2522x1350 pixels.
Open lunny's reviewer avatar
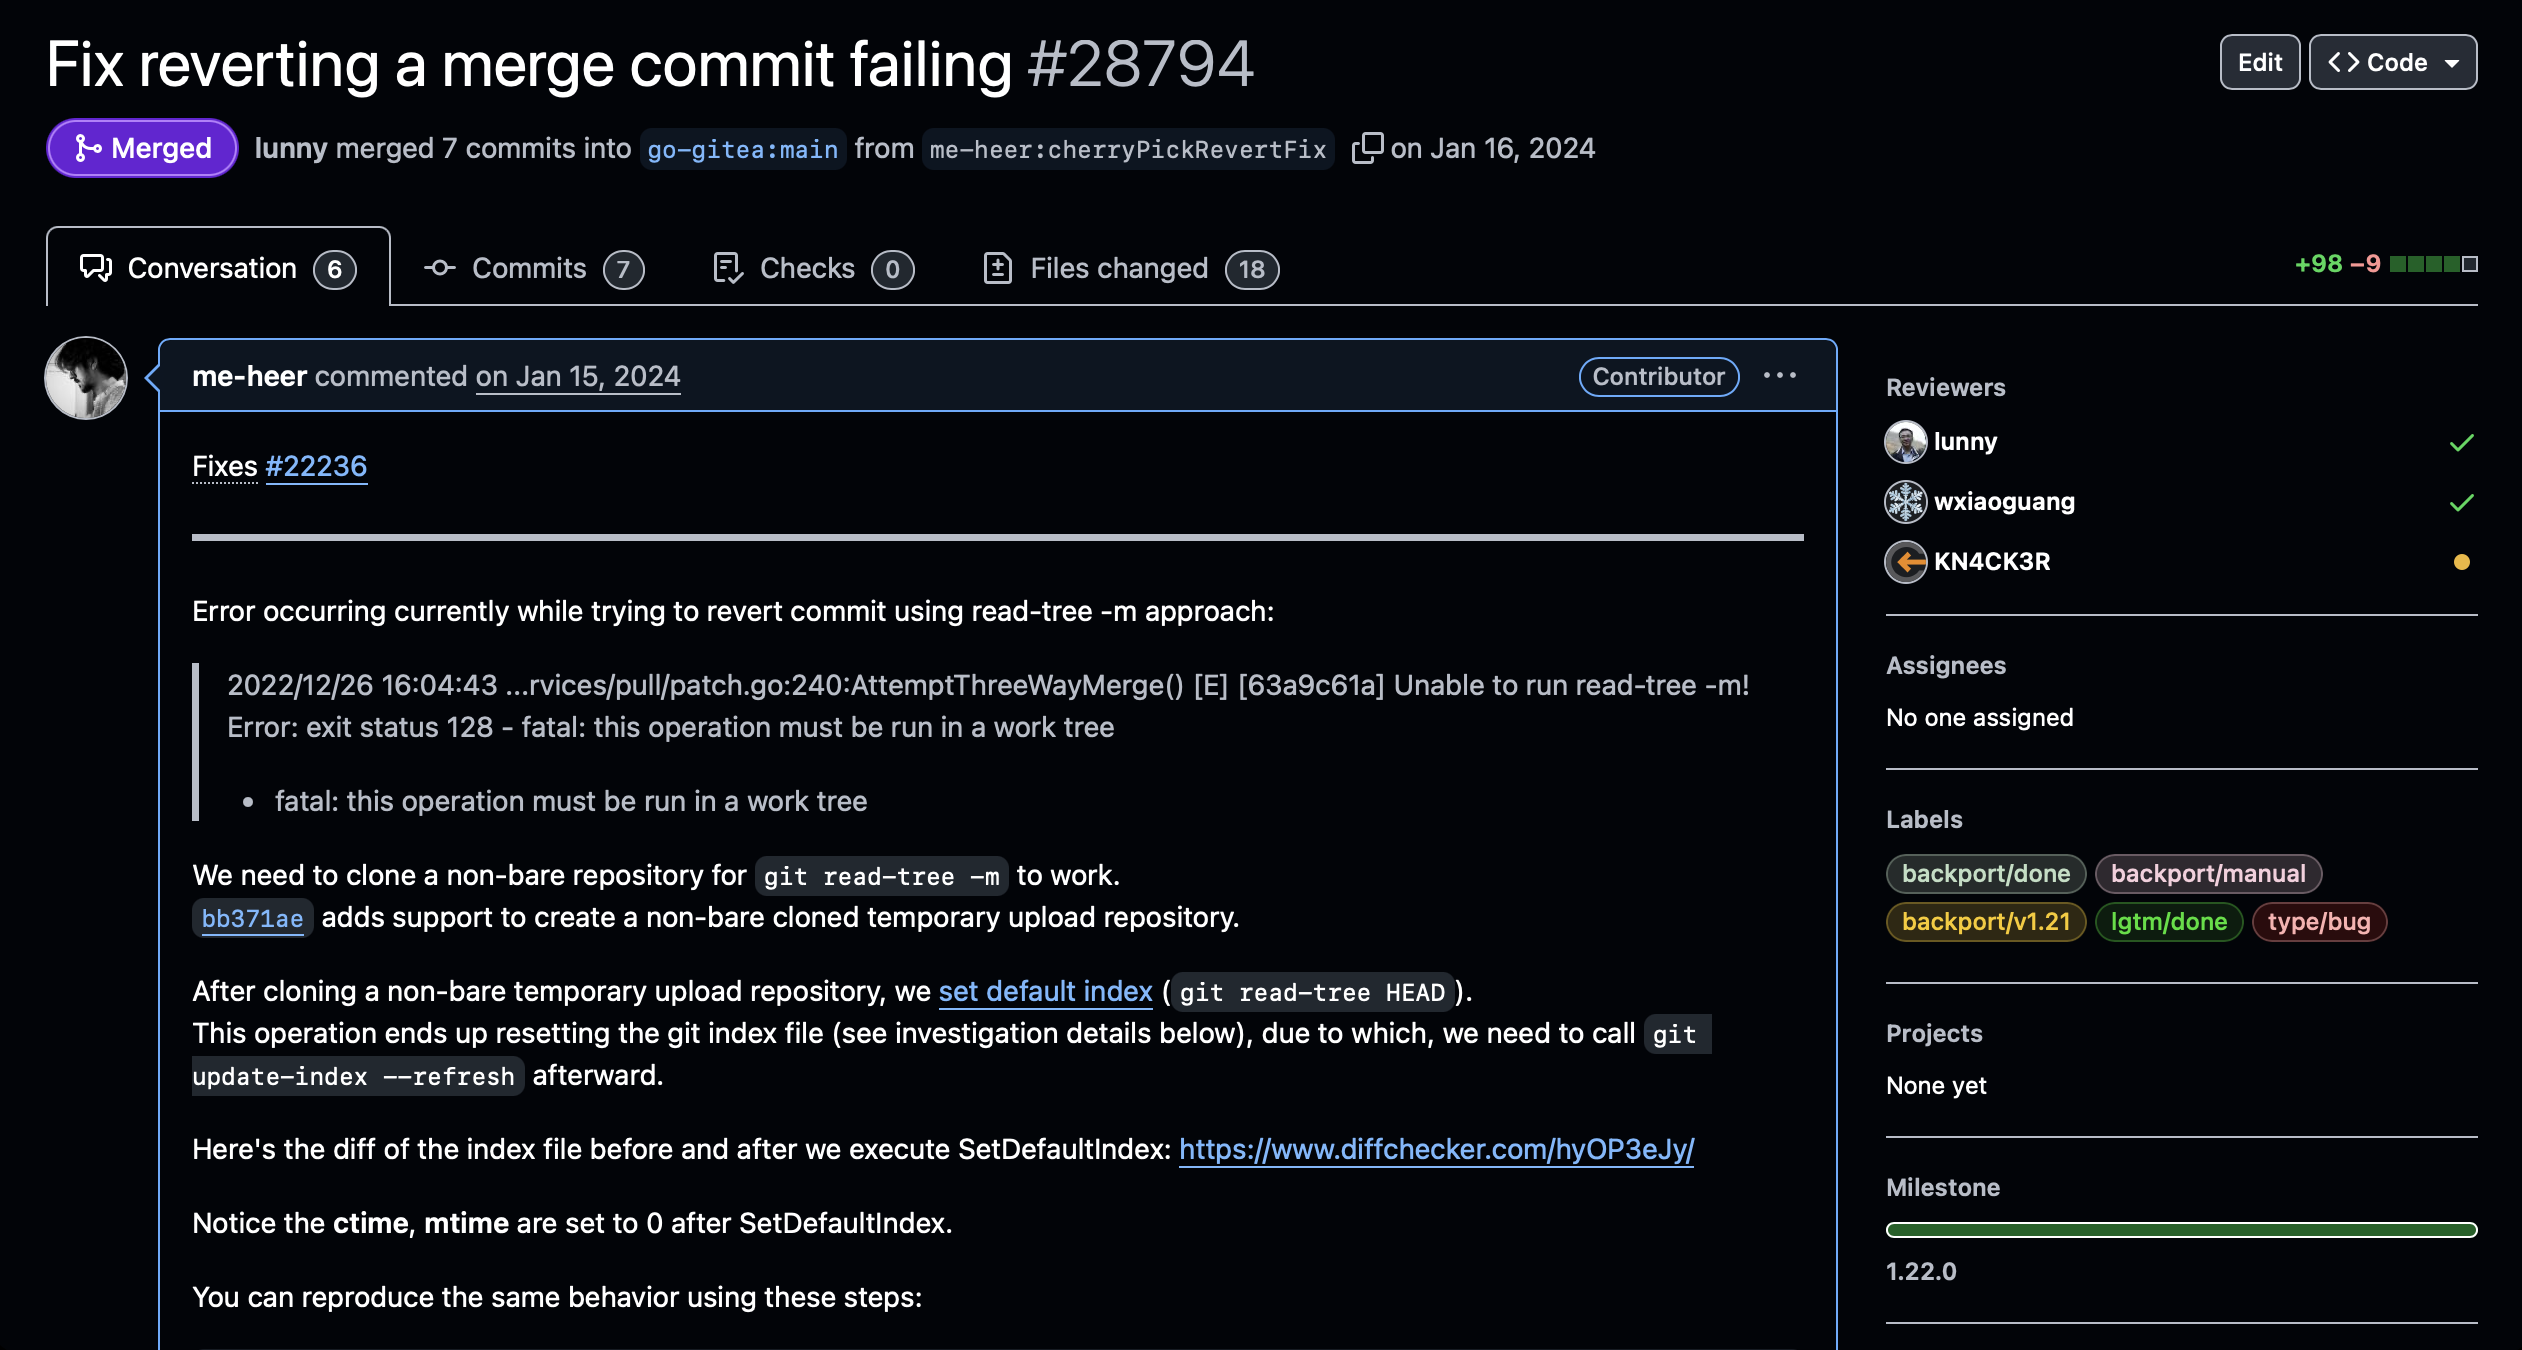pos(1906,441)
